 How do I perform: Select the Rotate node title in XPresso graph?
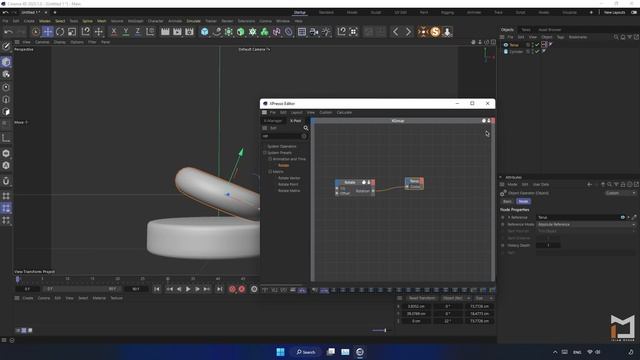tap(349, 182)
